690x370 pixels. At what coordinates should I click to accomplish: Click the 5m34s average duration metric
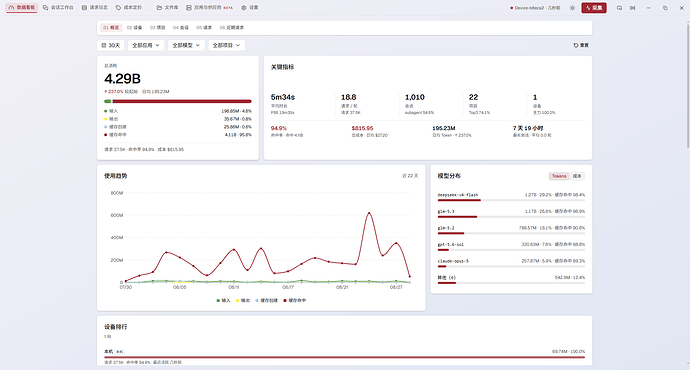click(283, 97)
